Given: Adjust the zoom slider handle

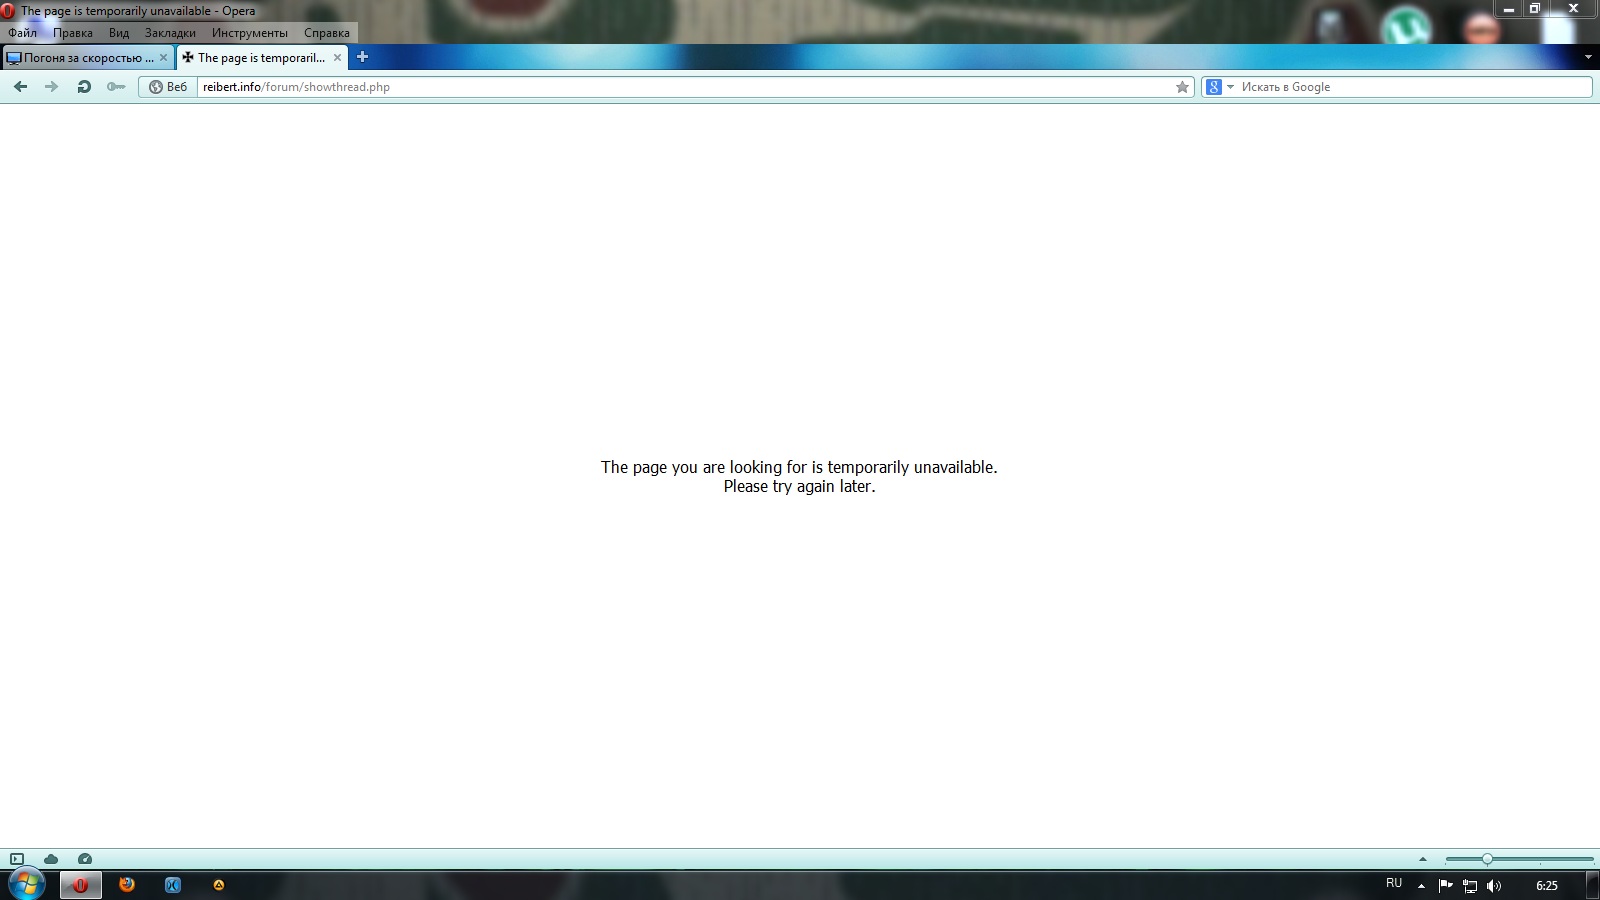Looking at the screenshot, I should (x=1487, y=859).
